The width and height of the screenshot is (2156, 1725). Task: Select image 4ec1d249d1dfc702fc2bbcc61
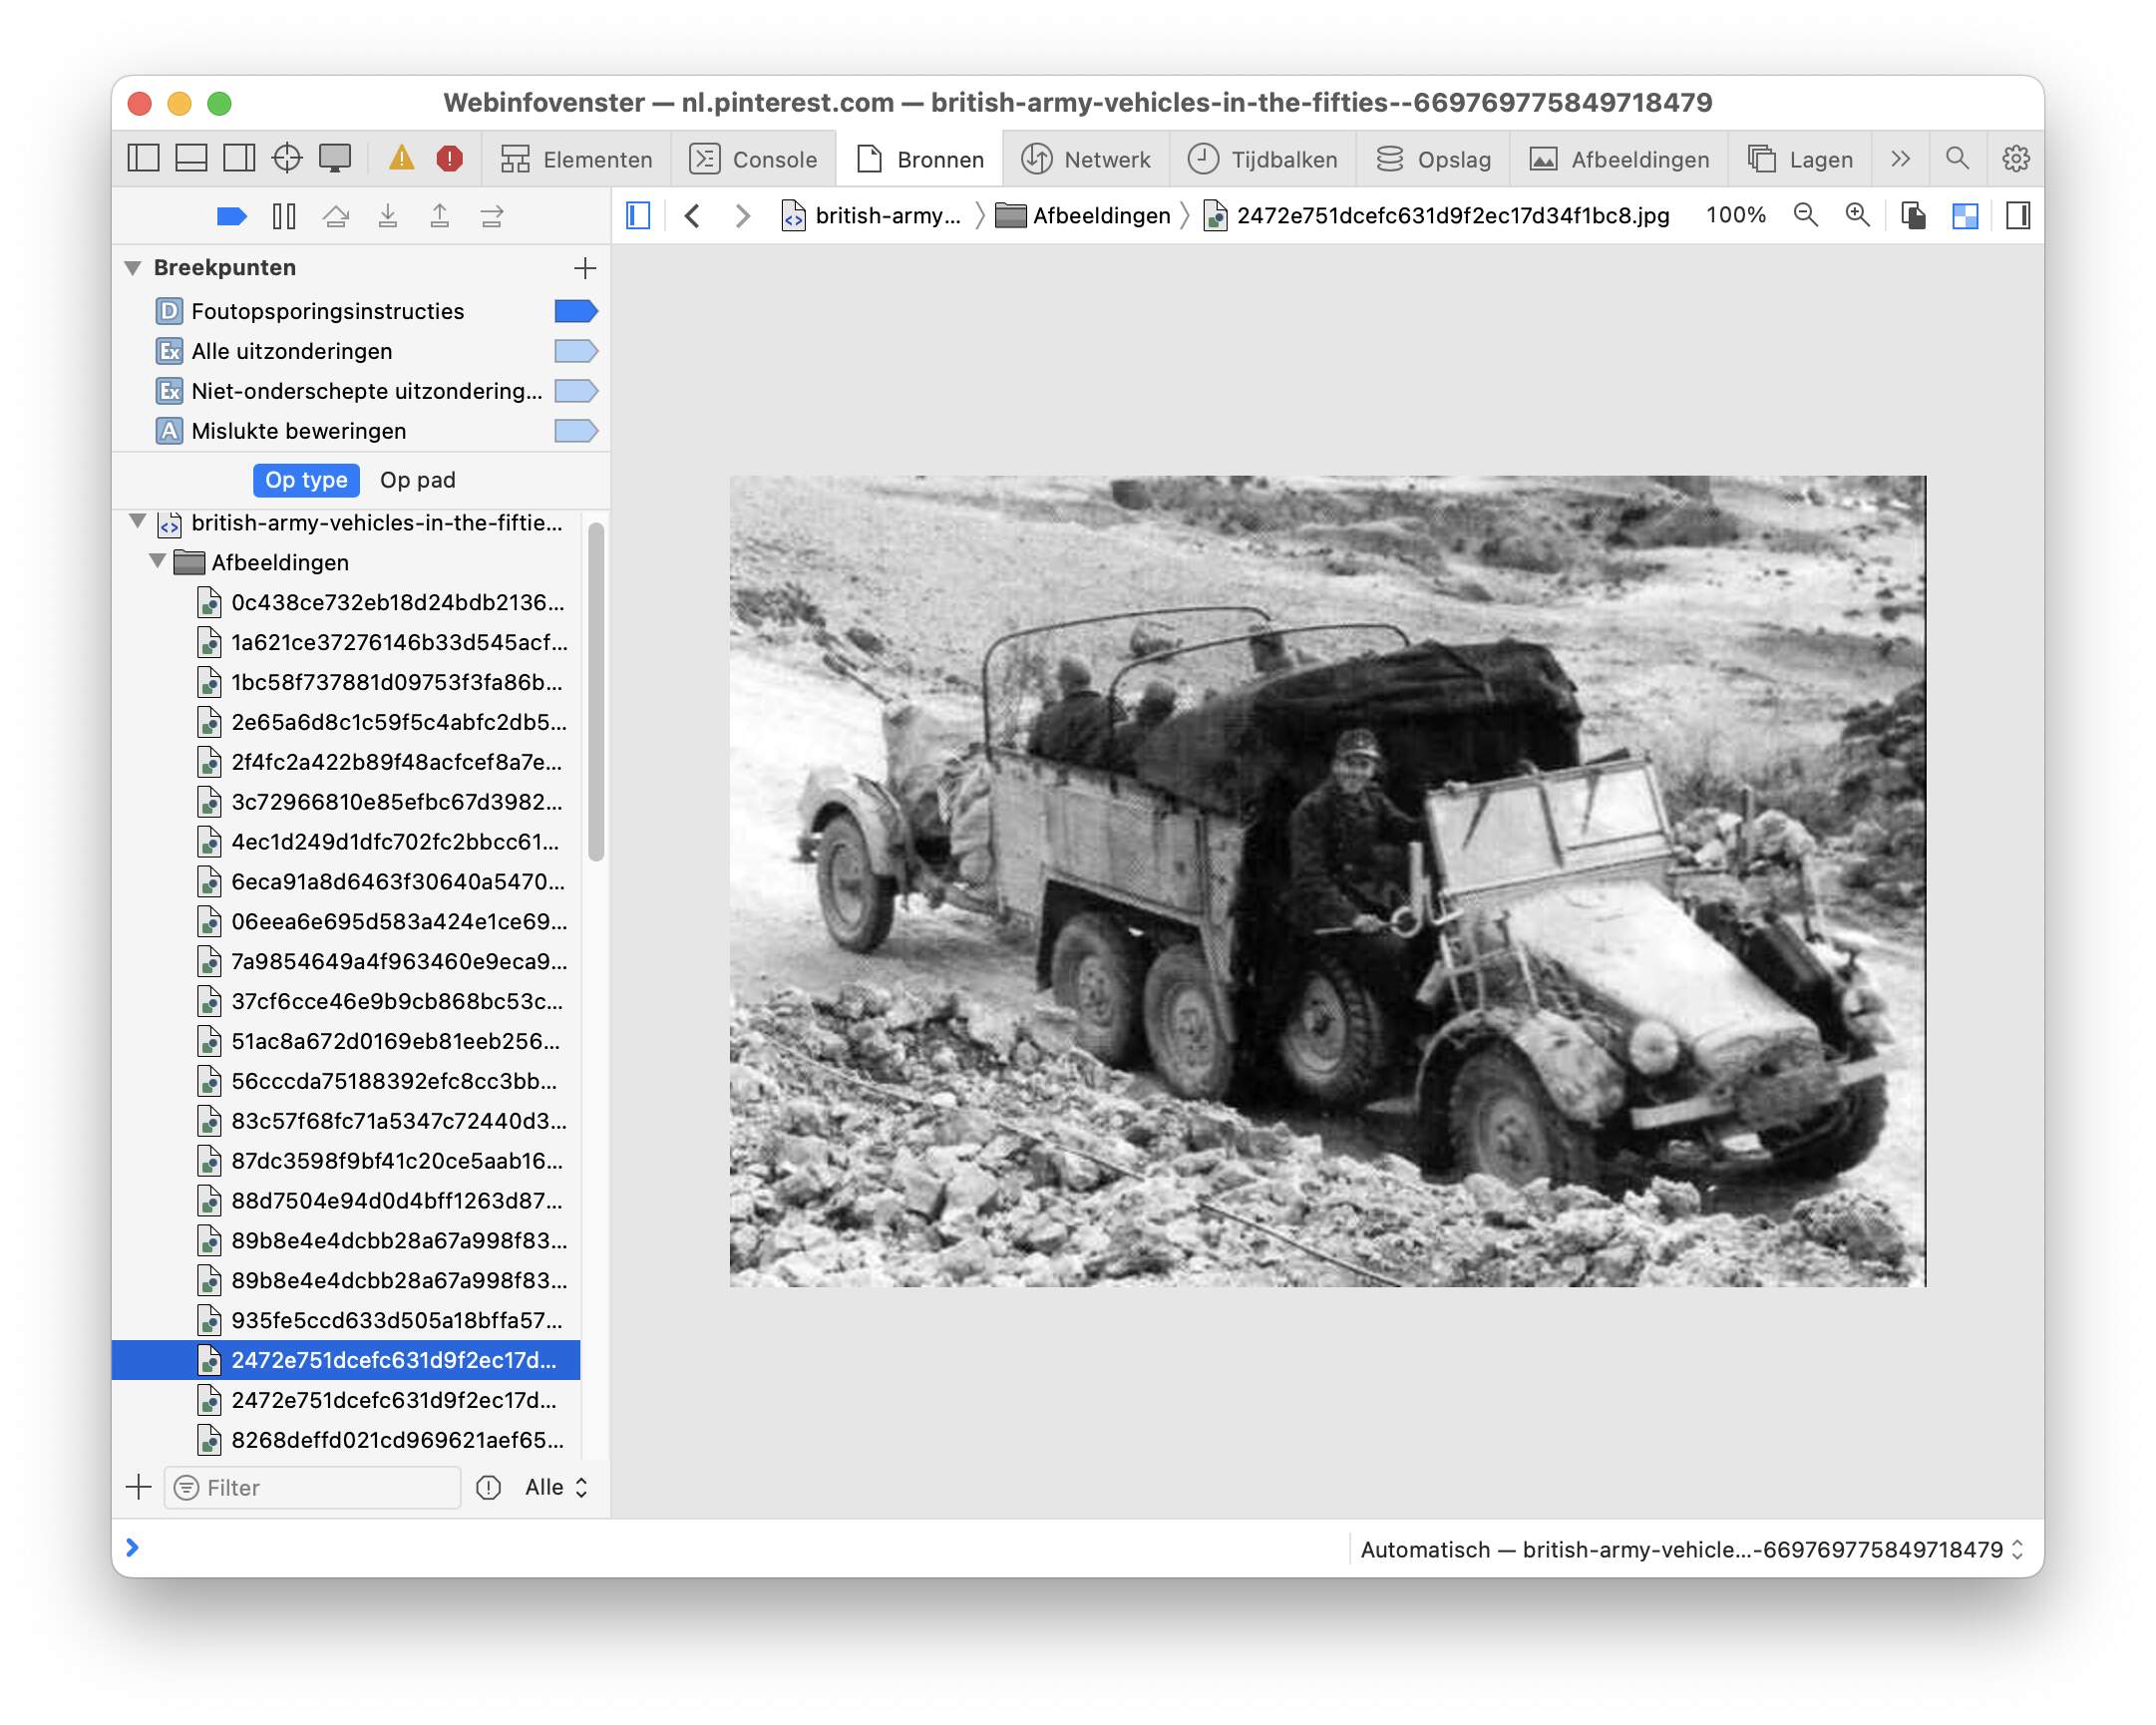tap(347, 842)
